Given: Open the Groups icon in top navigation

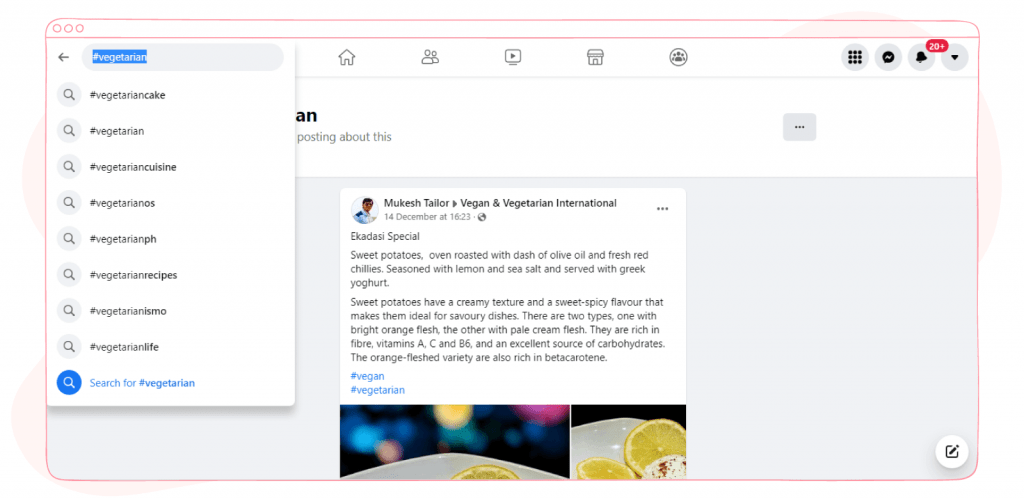Looking at the screenshot, I should [679, 57].
